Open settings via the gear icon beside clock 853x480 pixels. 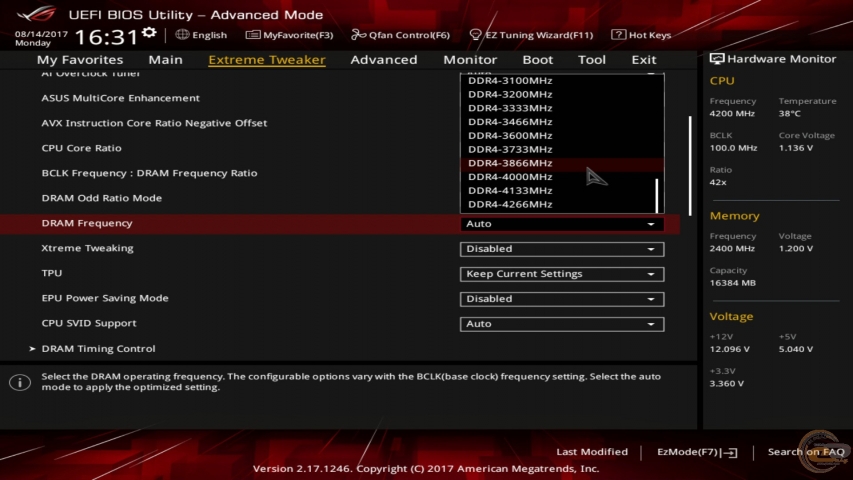click(149, 33)
